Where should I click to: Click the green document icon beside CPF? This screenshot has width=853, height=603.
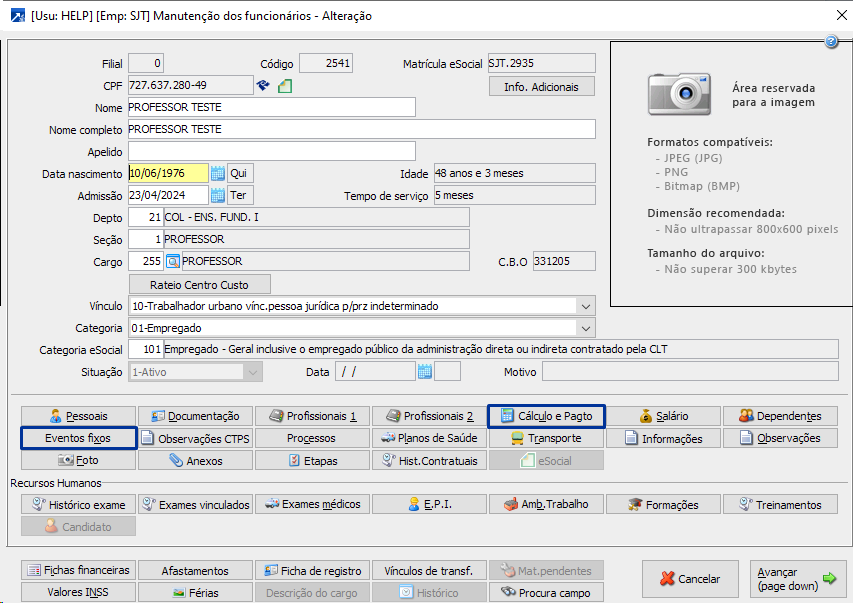tap(285, 86)
